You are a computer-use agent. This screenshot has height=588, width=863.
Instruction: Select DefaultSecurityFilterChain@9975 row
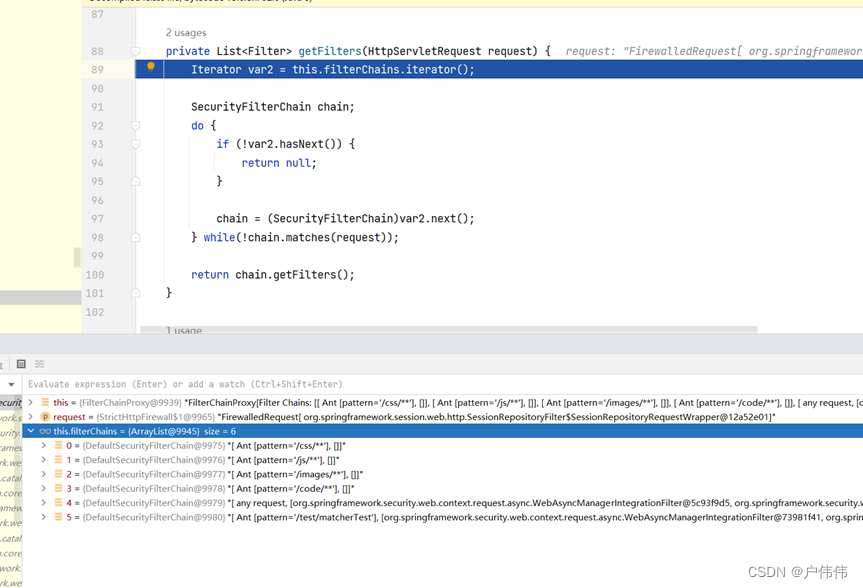point(443,445)
